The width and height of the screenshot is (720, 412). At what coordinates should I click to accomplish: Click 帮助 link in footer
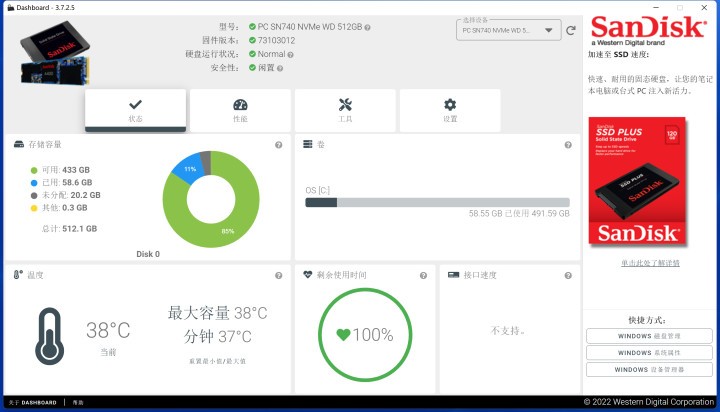point(78,402)
